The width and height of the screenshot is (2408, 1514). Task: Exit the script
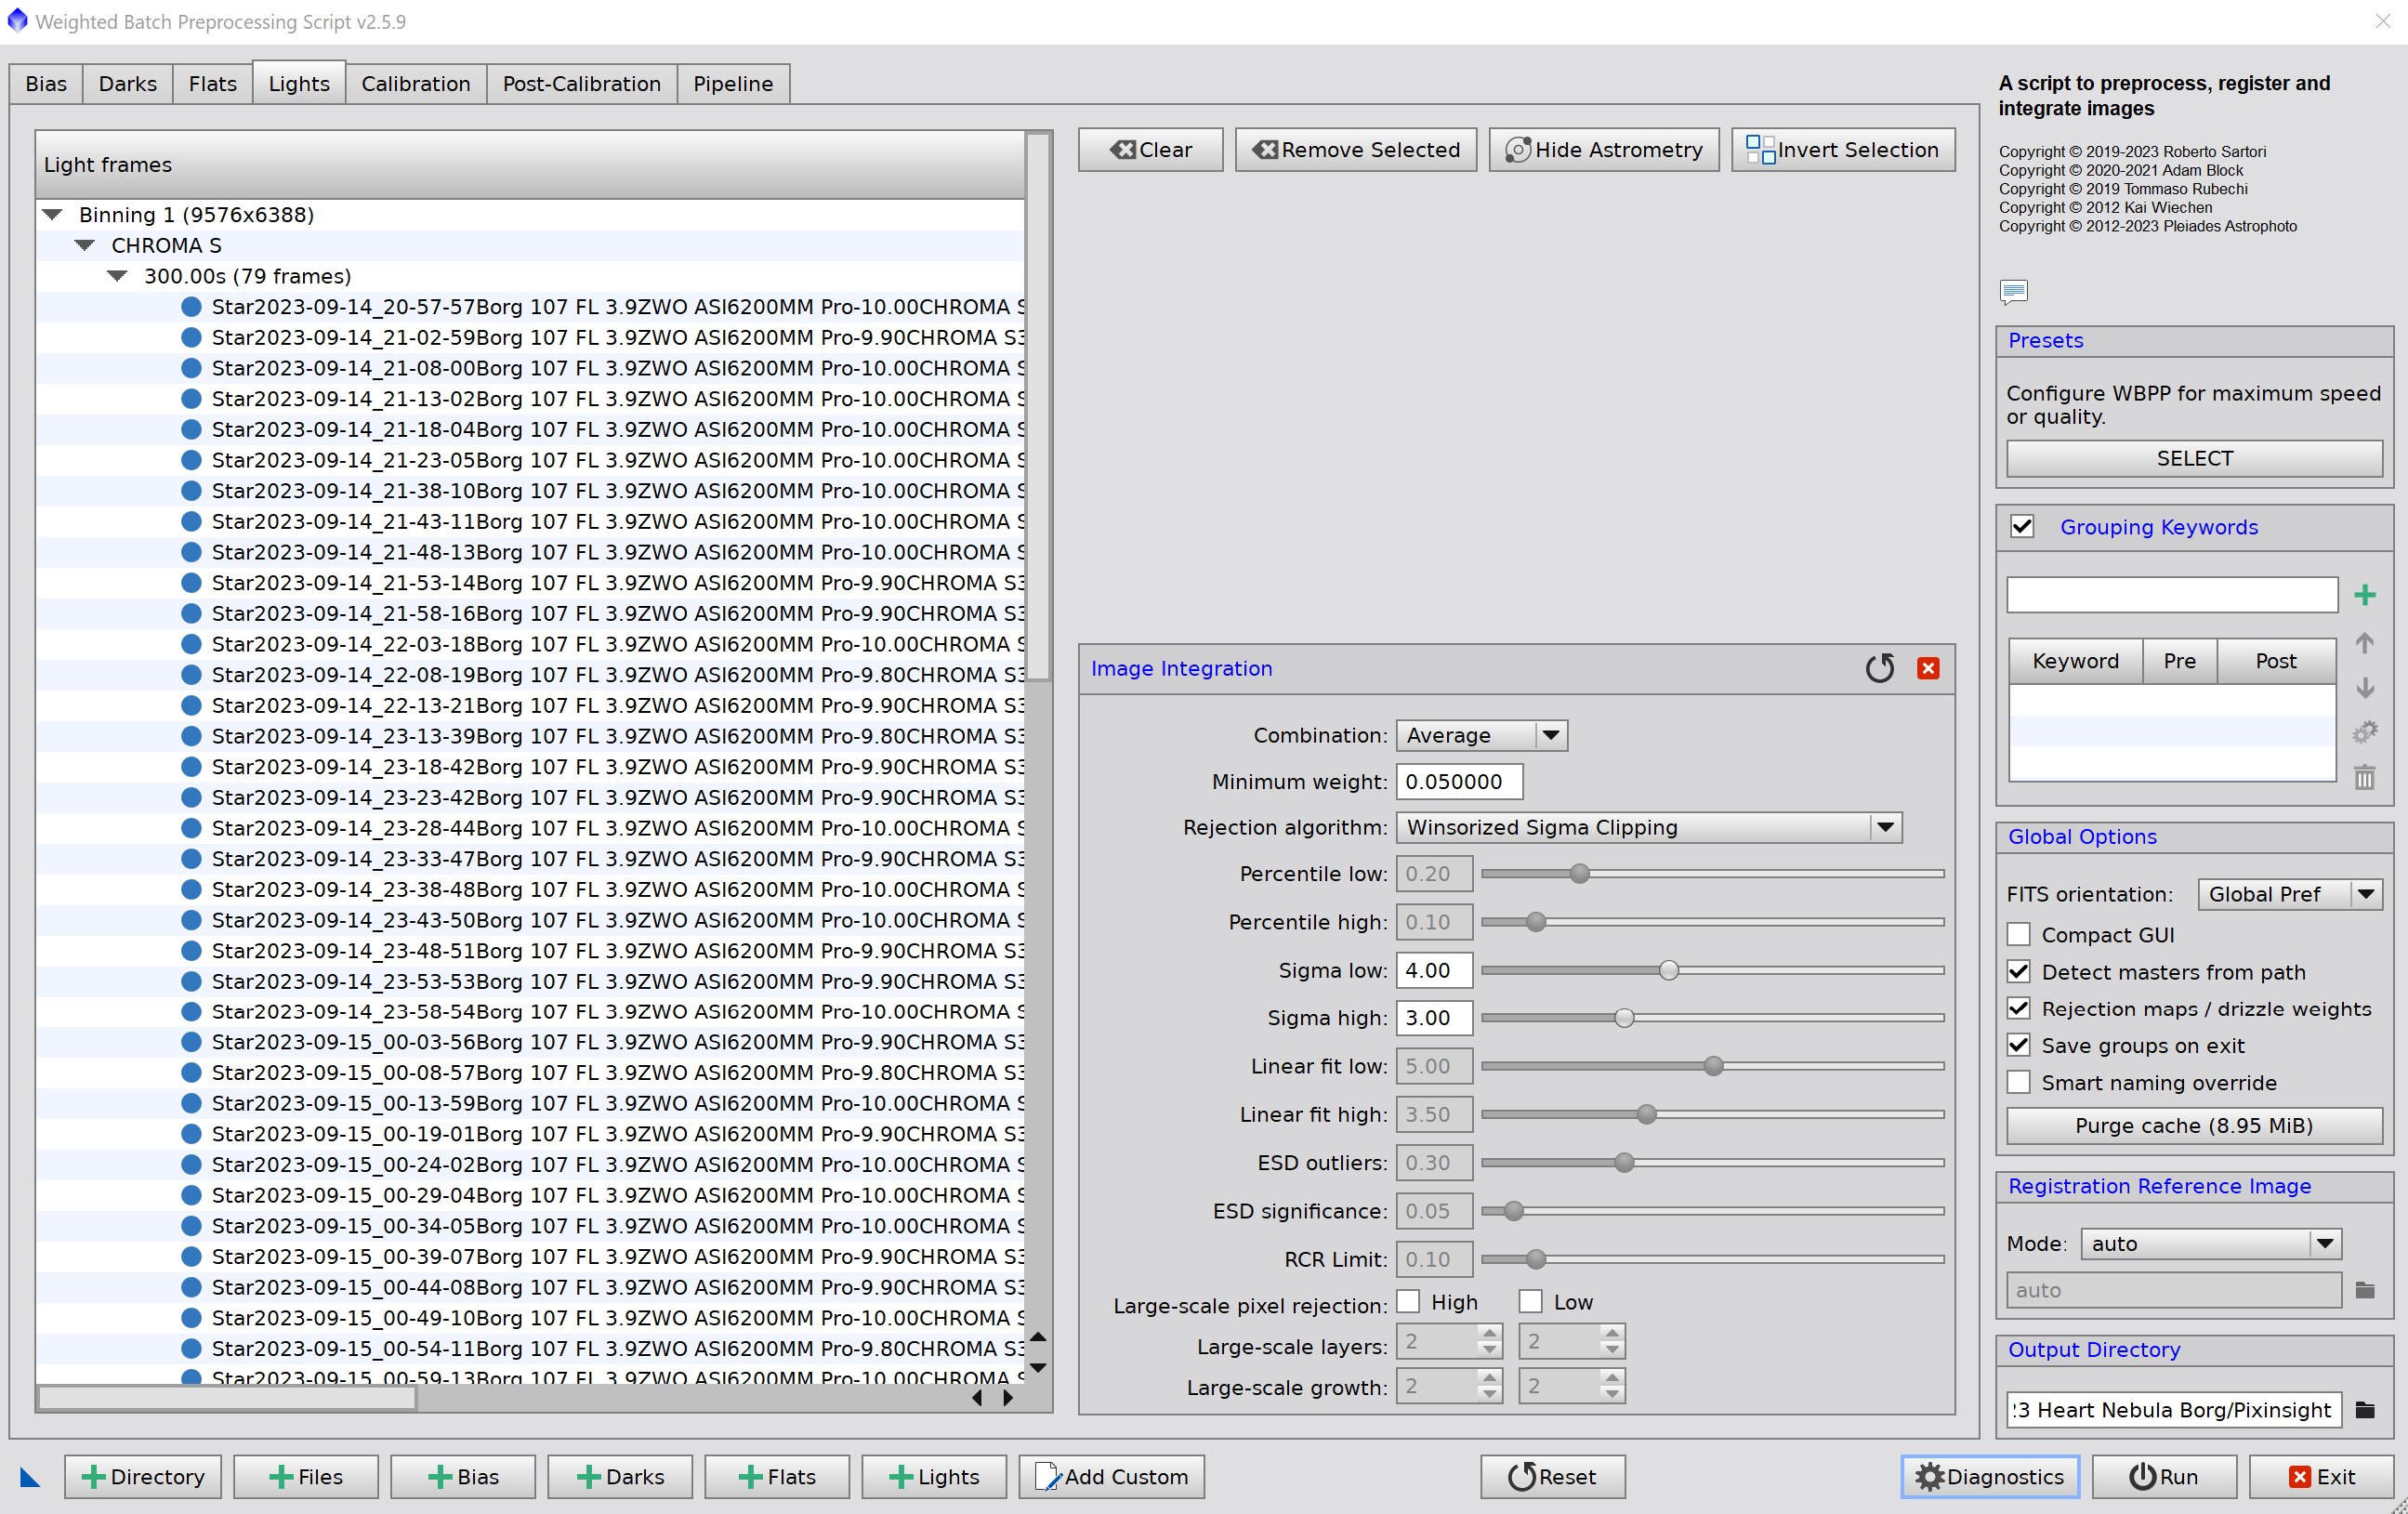click(x=2321, y=1477)
